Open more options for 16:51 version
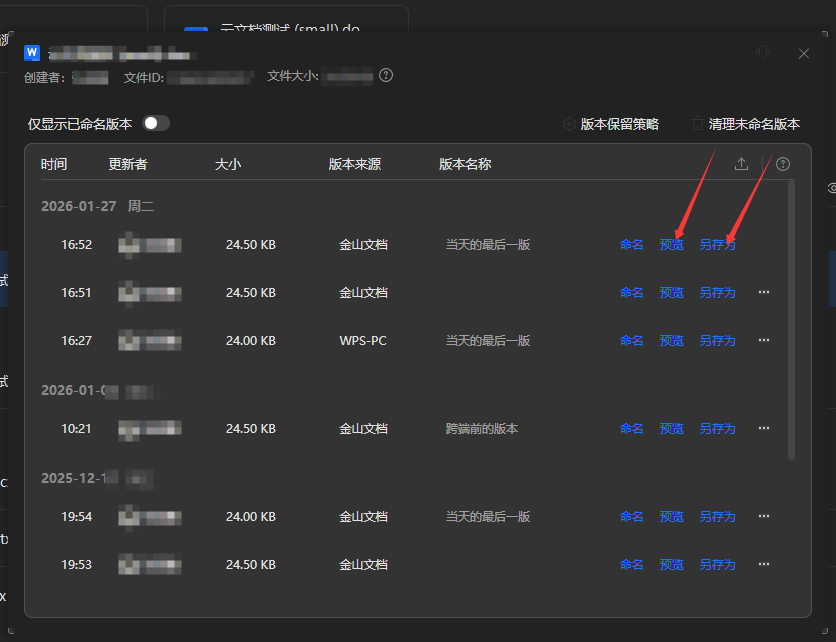 click(x=764, y=292)
